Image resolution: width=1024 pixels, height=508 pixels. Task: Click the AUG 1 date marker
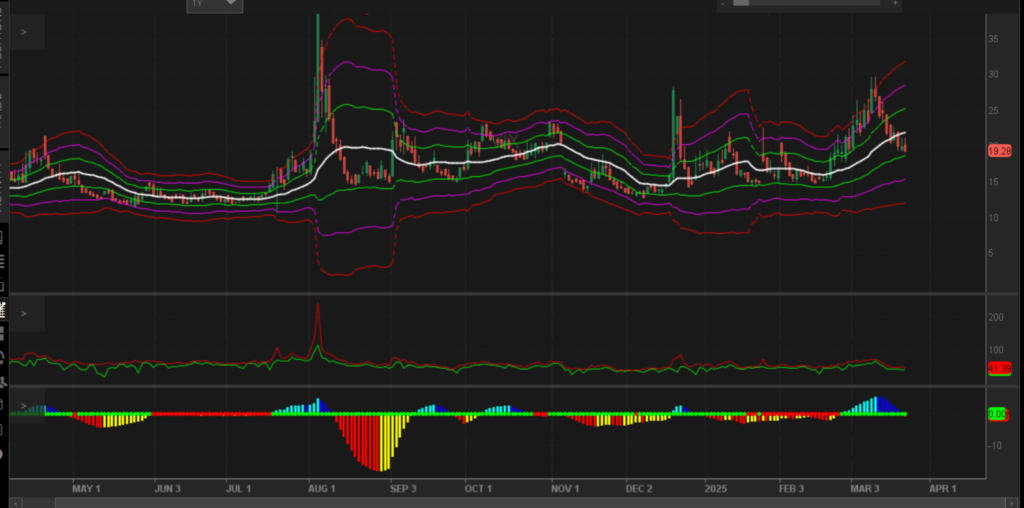click(x=321, y=489)
